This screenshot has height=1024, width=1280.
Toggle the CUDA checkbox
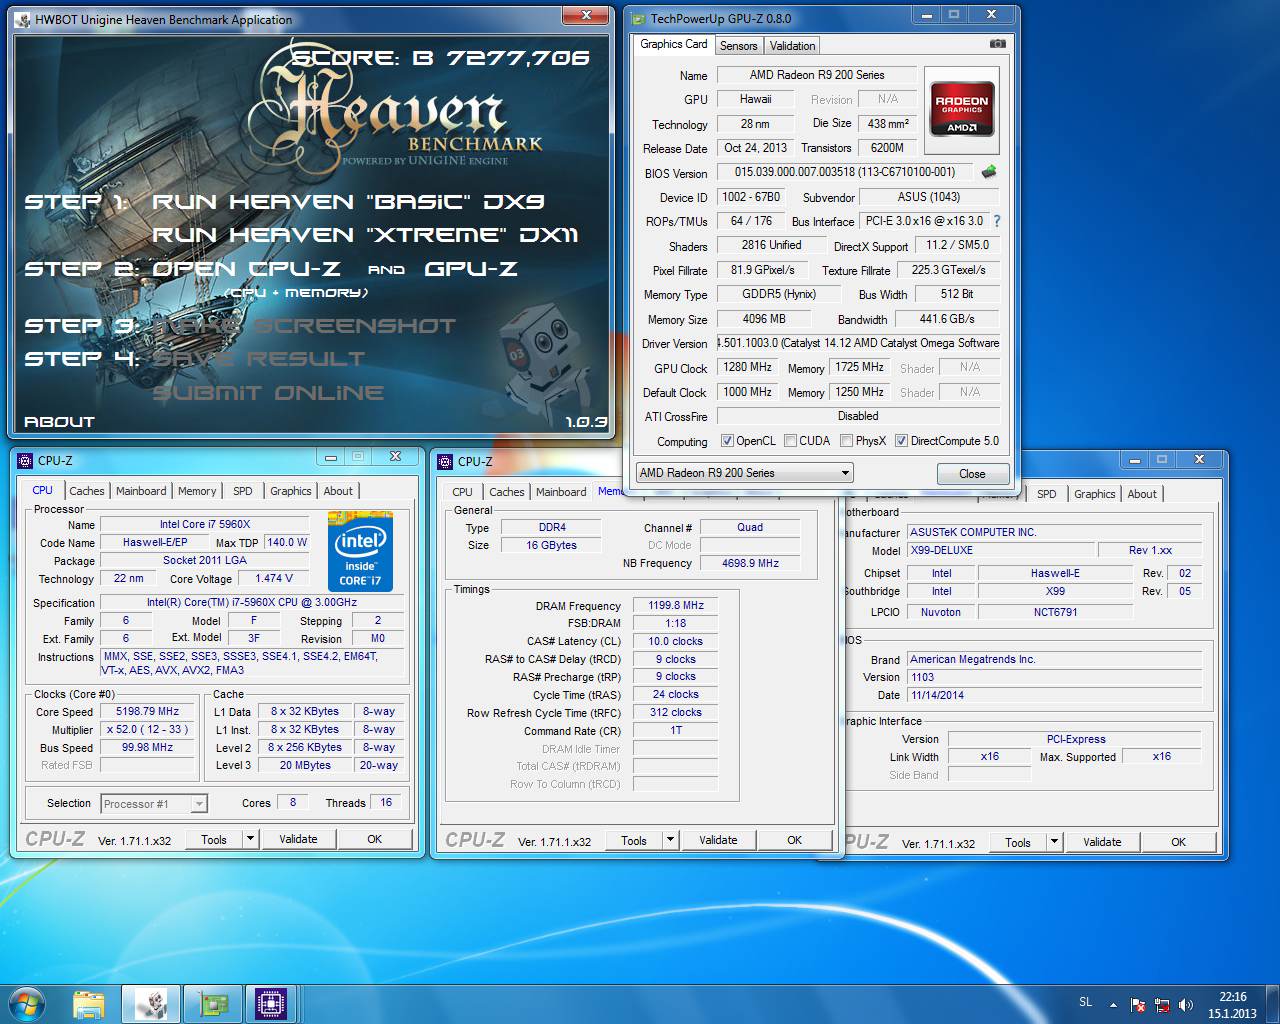click(790, 440)
